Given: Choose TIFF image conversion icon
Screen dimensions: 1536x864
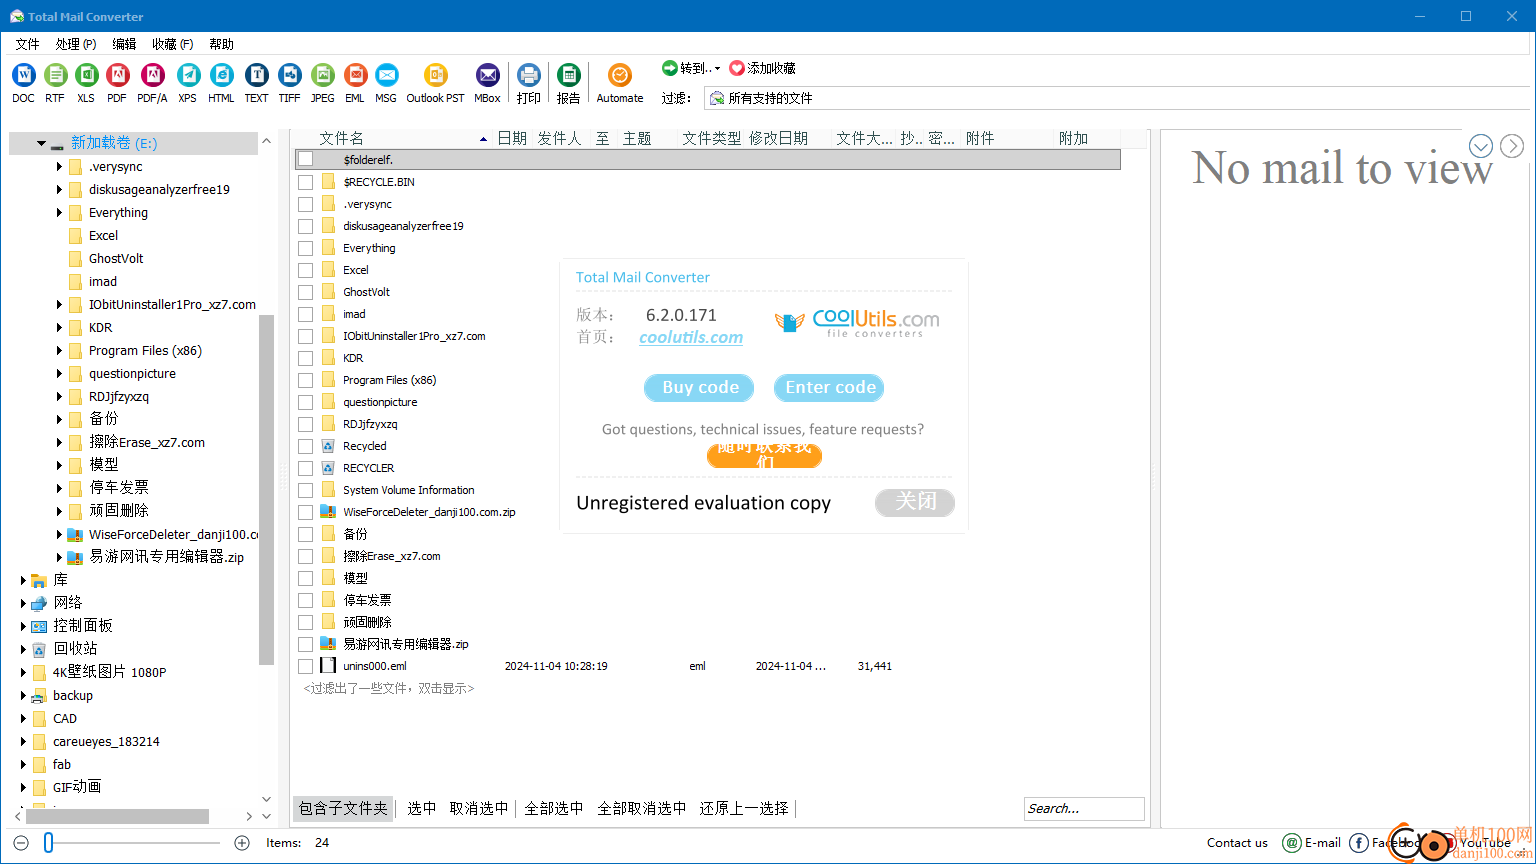Looking at the screenshot, I should coord(290,75).
